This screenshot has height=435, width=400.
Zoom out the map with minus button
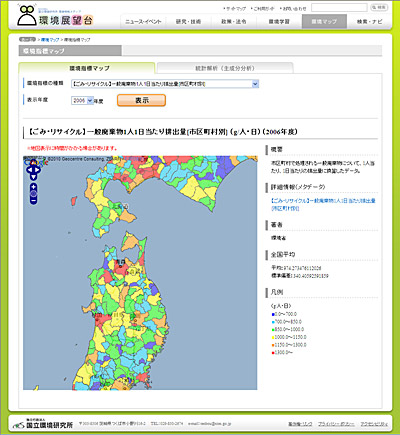(x=33, y=200)
